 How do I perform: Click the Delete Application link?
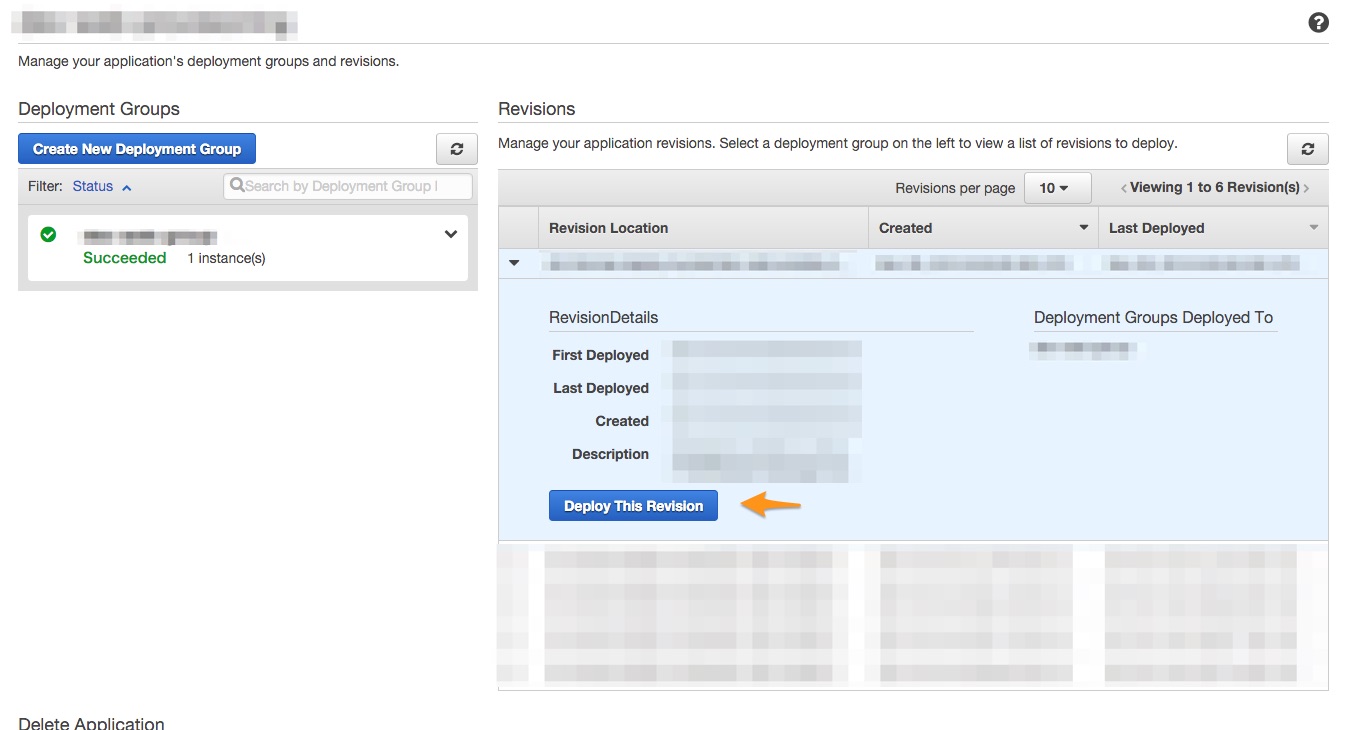click(x=90, y=722)
